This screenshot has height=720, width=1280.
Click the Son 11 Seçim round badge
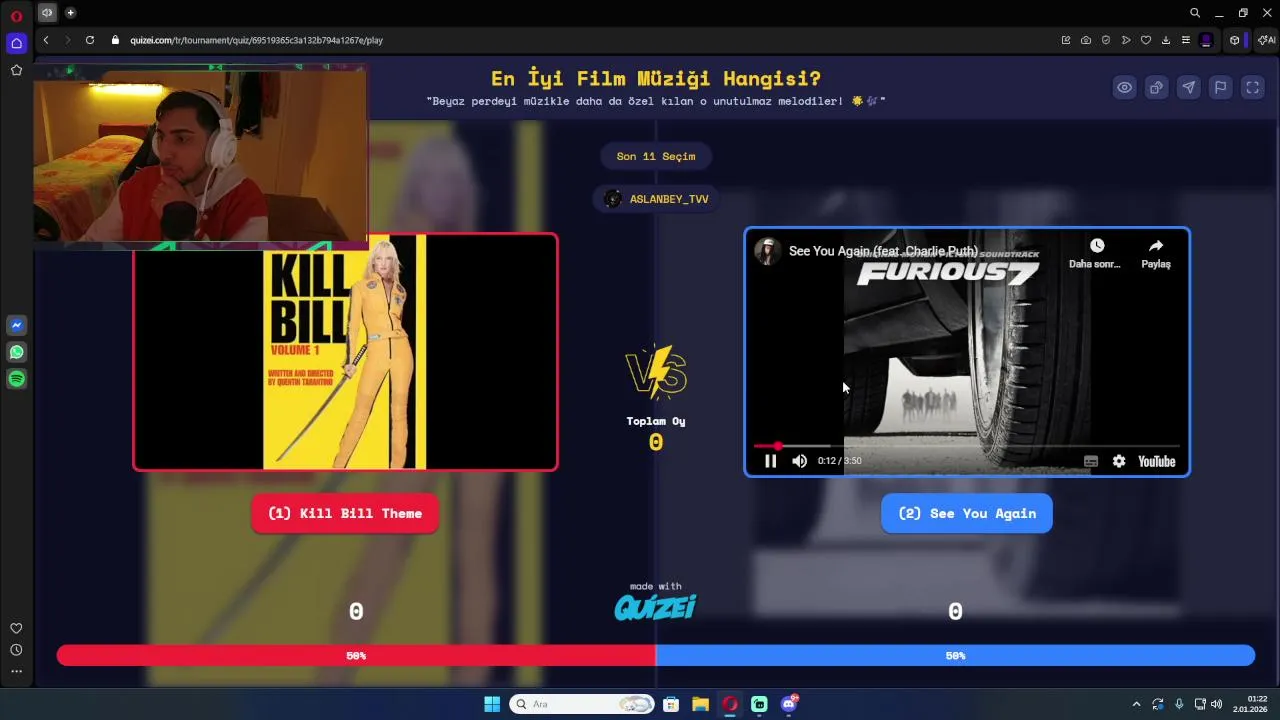click(655, 156)
